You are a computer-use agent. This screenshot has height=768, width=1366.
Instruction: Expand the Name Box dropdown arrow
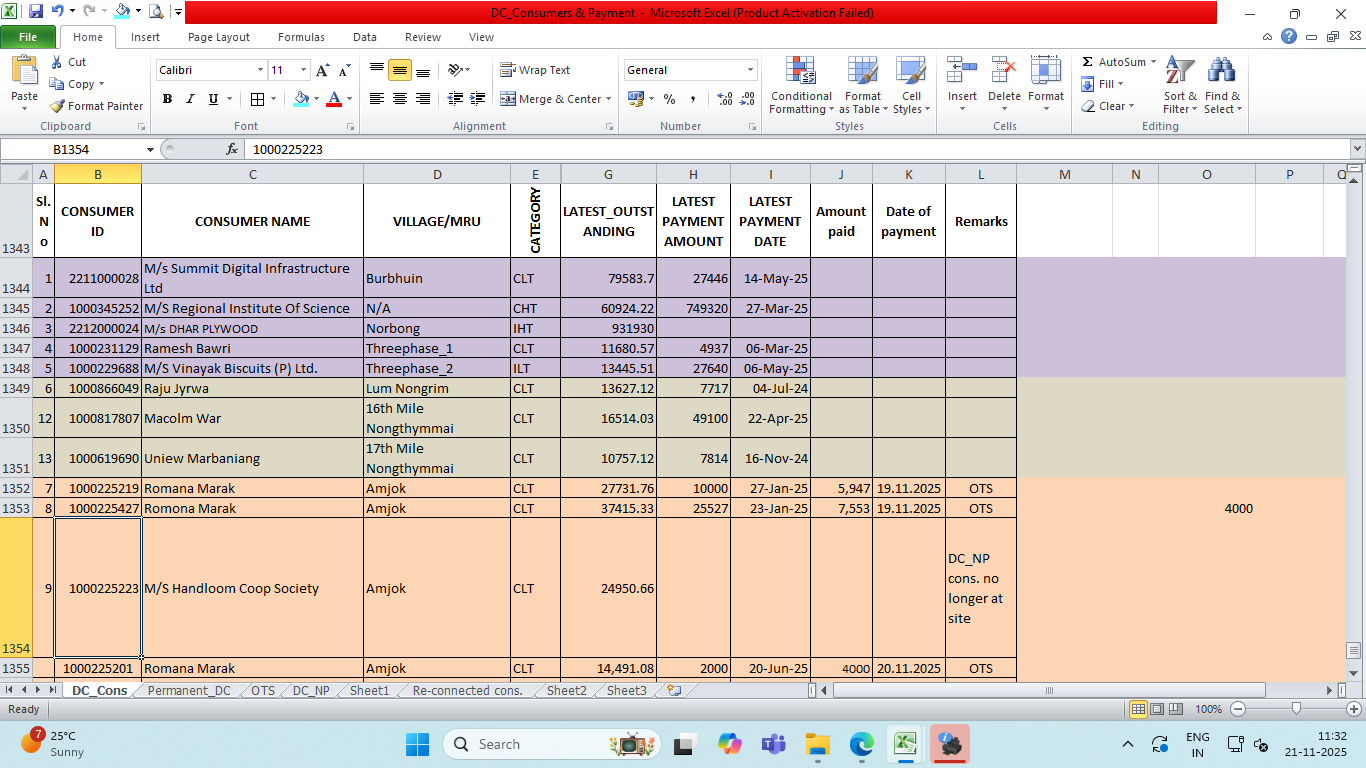pos(150,149)
